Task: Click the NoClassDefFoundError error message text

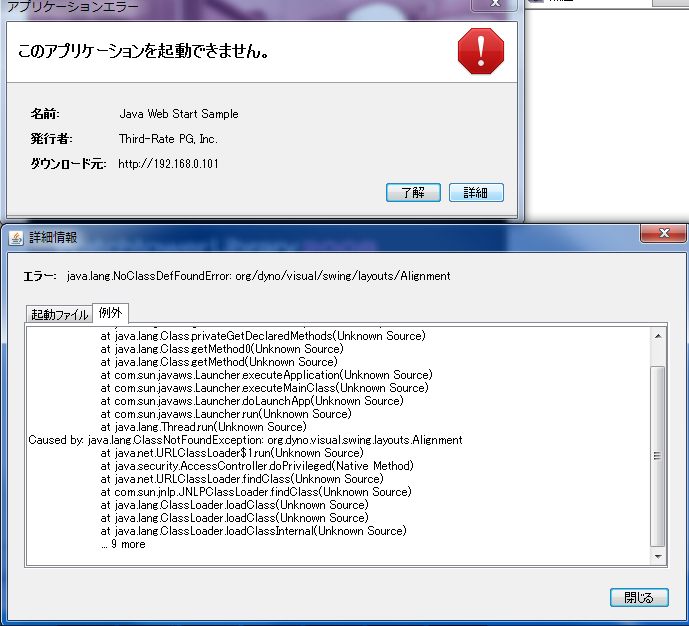Action: pyautogui.click(x=258, y=276)
